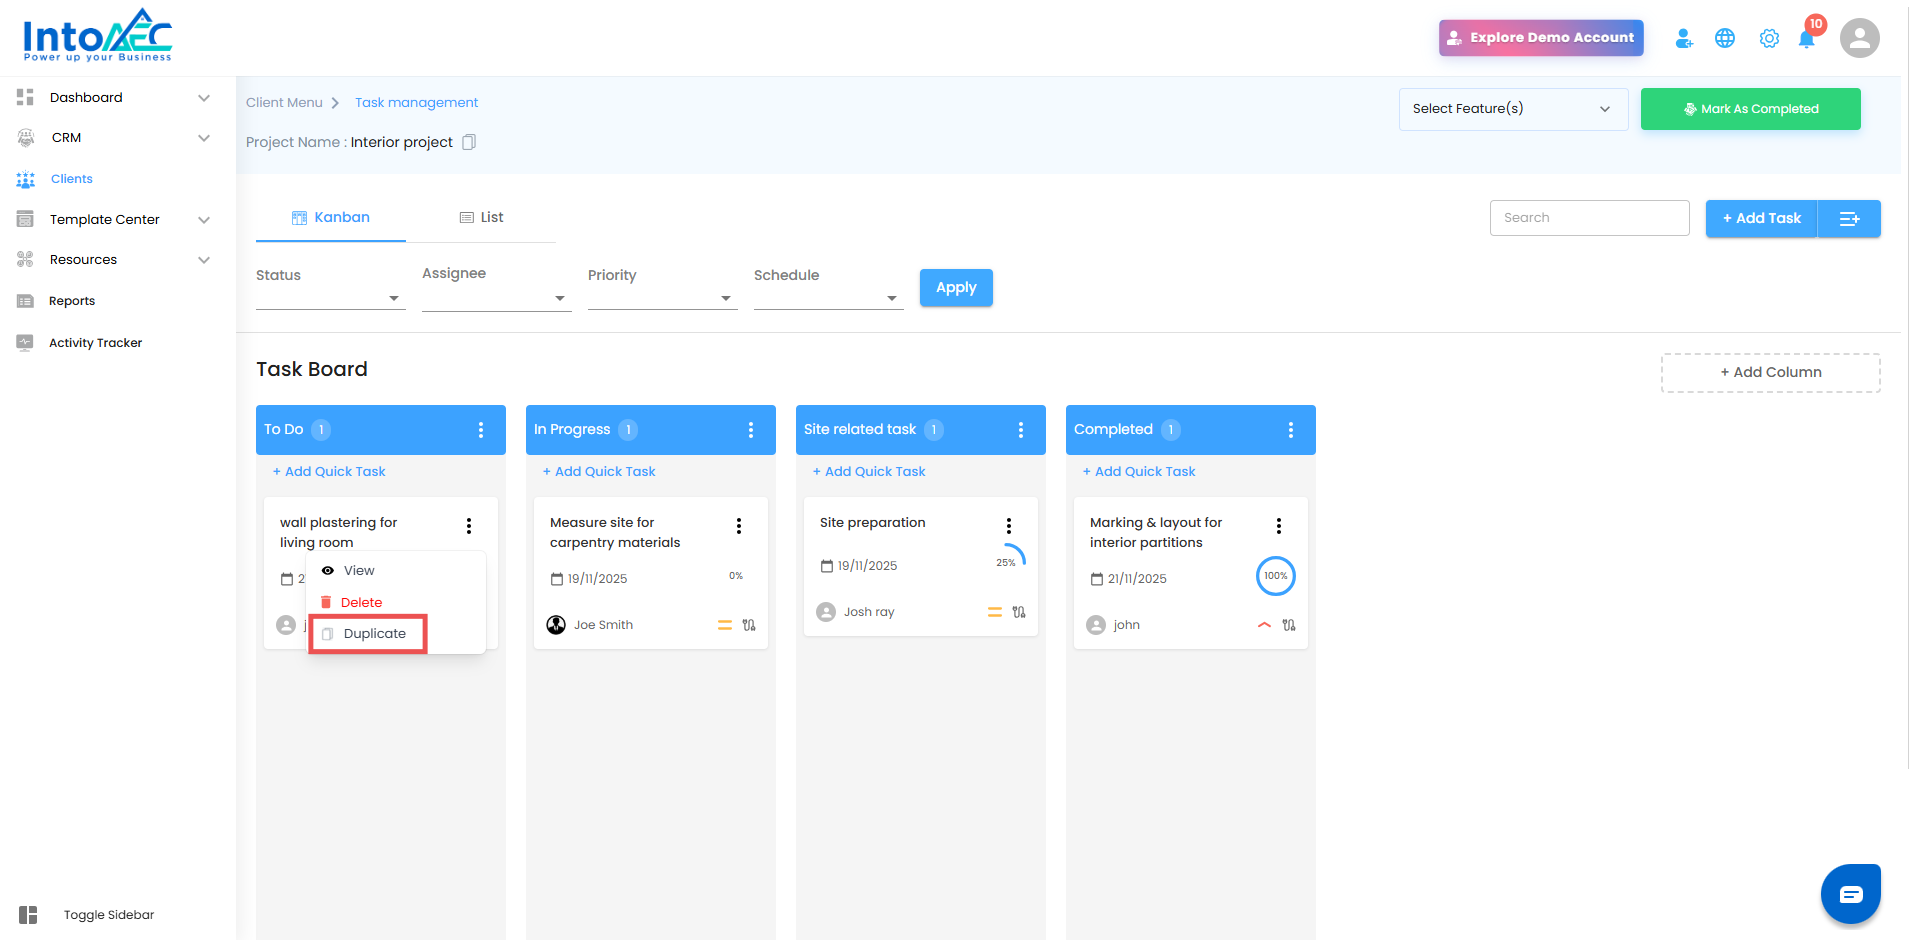The height and width of the screenshot is (940, 1909).
Task: Open the language globe icon
Action: pos(1725,38)
